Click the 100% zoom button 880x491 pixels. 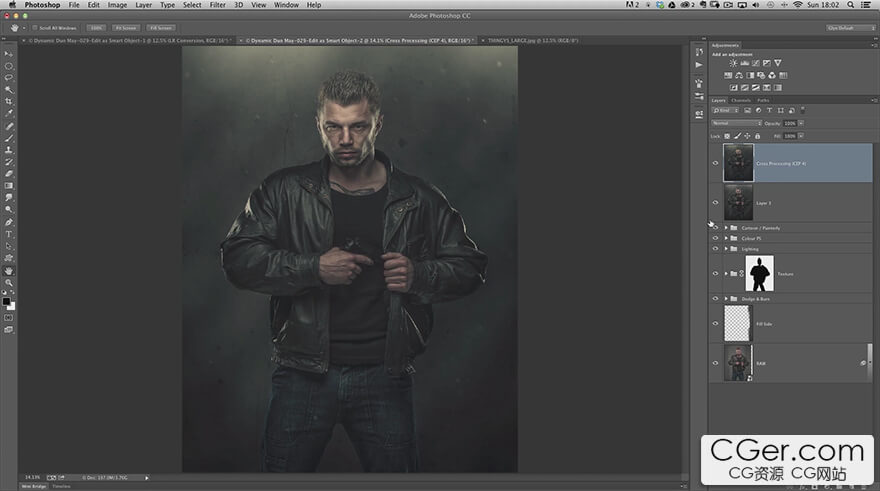tap(96, 27)
